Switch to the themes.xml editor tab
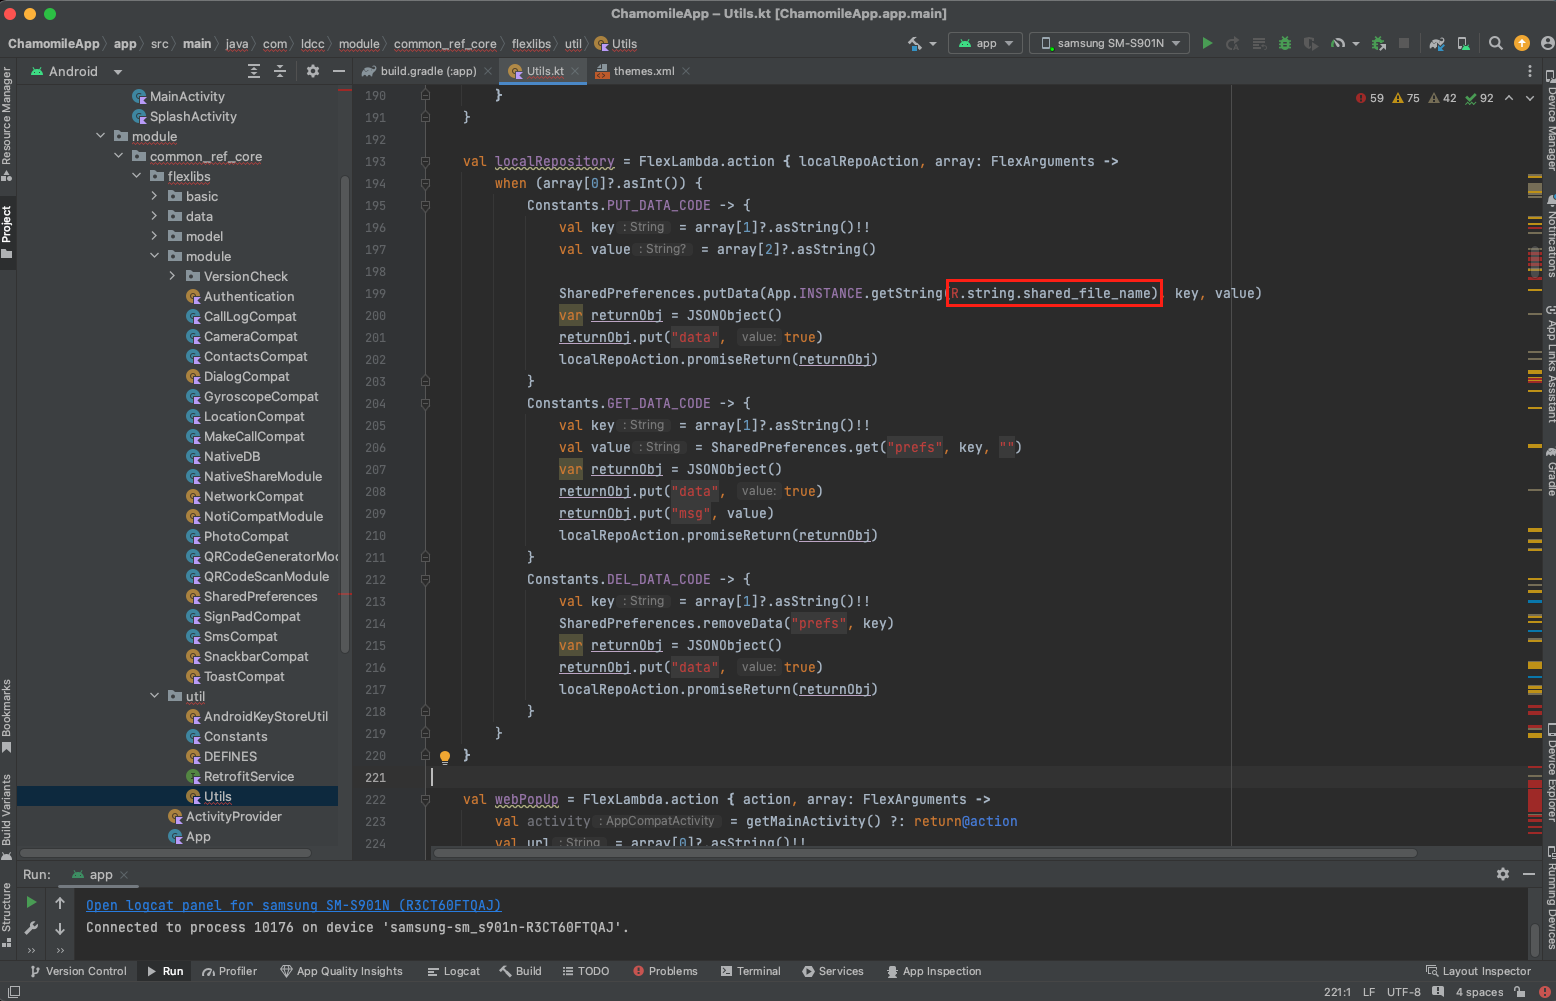This screenshot has width=1556, height=1001. pos(643,71)
